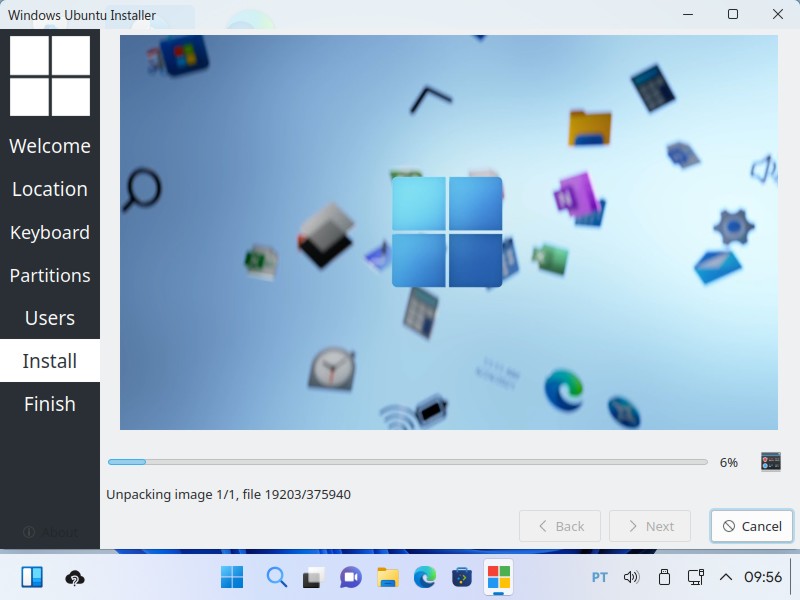Image resolution: width=800 pixels, height=600 pixels.
Task: Click the four-square logo in sidebar
Action: pyautogui.click(x=50, y=76)
